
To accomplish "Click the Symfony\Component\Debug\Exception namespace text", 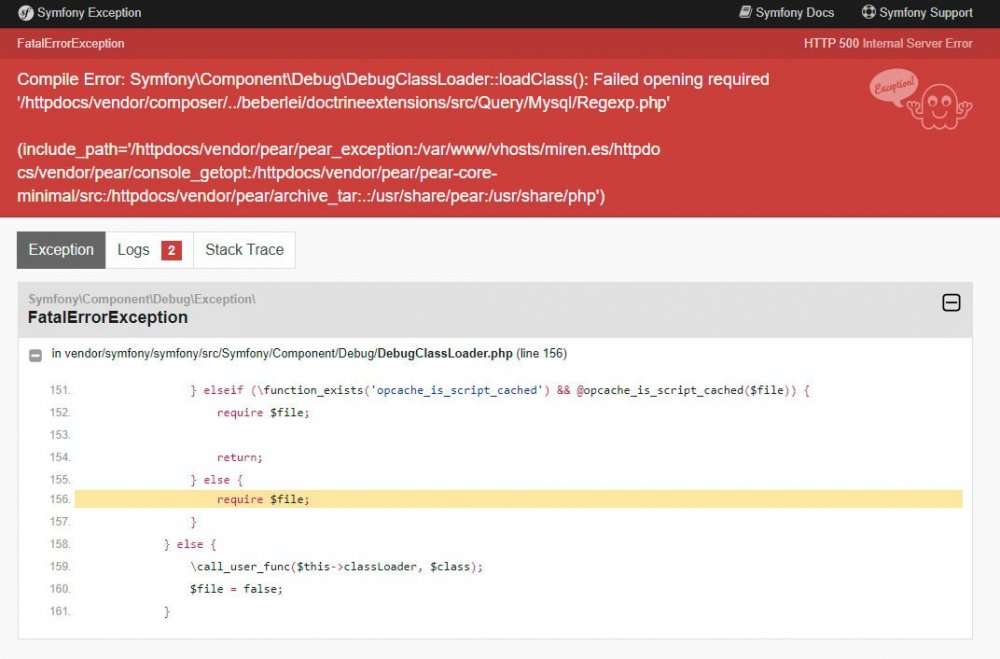I will point(142,299).
